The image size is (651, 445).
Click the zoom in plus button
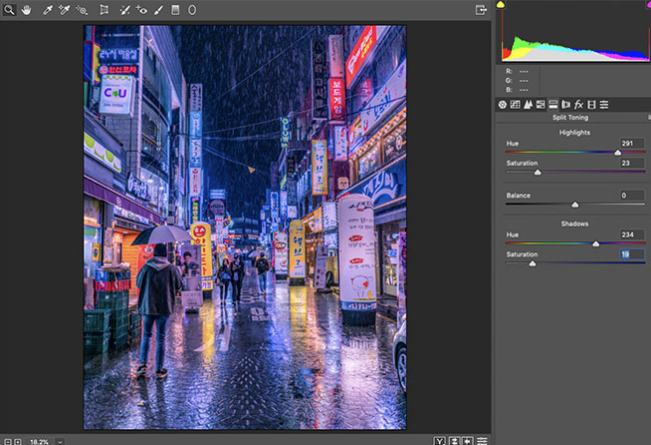pos(17,442)
